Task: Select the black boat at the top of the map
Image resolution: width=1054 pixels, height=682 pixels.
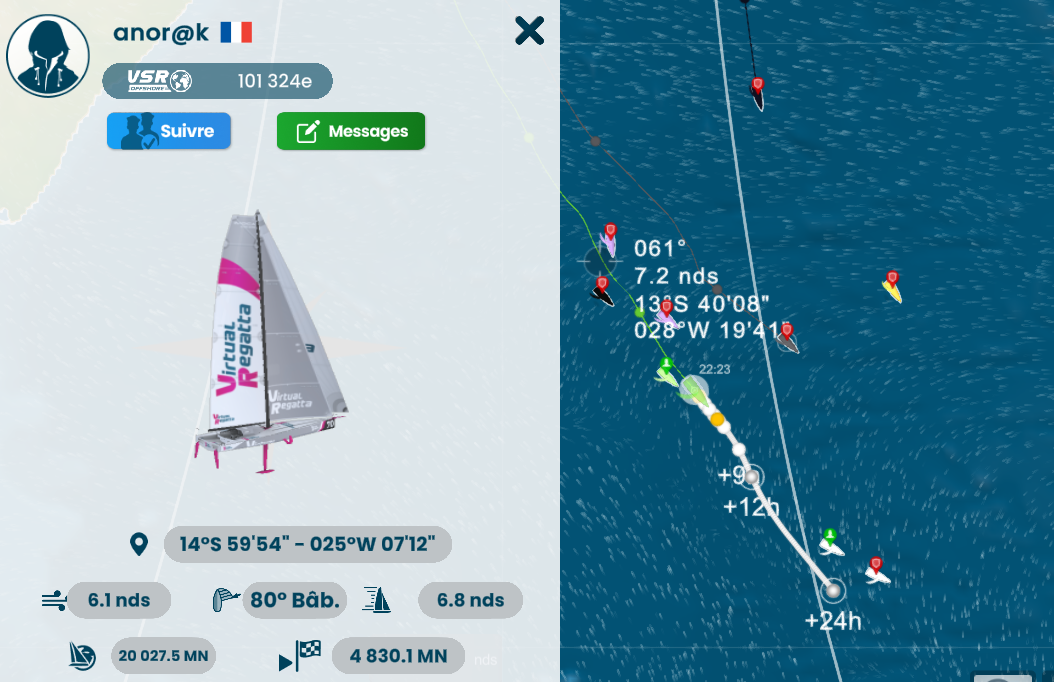Action: (758, 95)
